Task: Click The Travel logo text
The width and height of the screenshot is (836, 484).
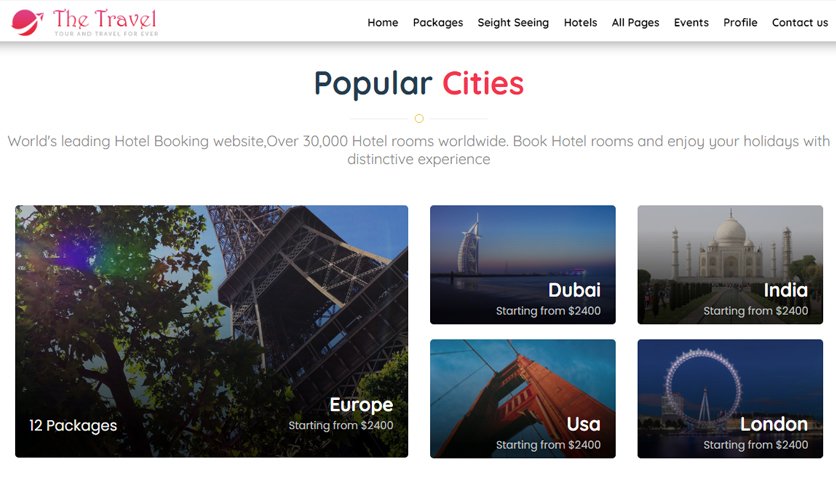Action: coord(105,22)
